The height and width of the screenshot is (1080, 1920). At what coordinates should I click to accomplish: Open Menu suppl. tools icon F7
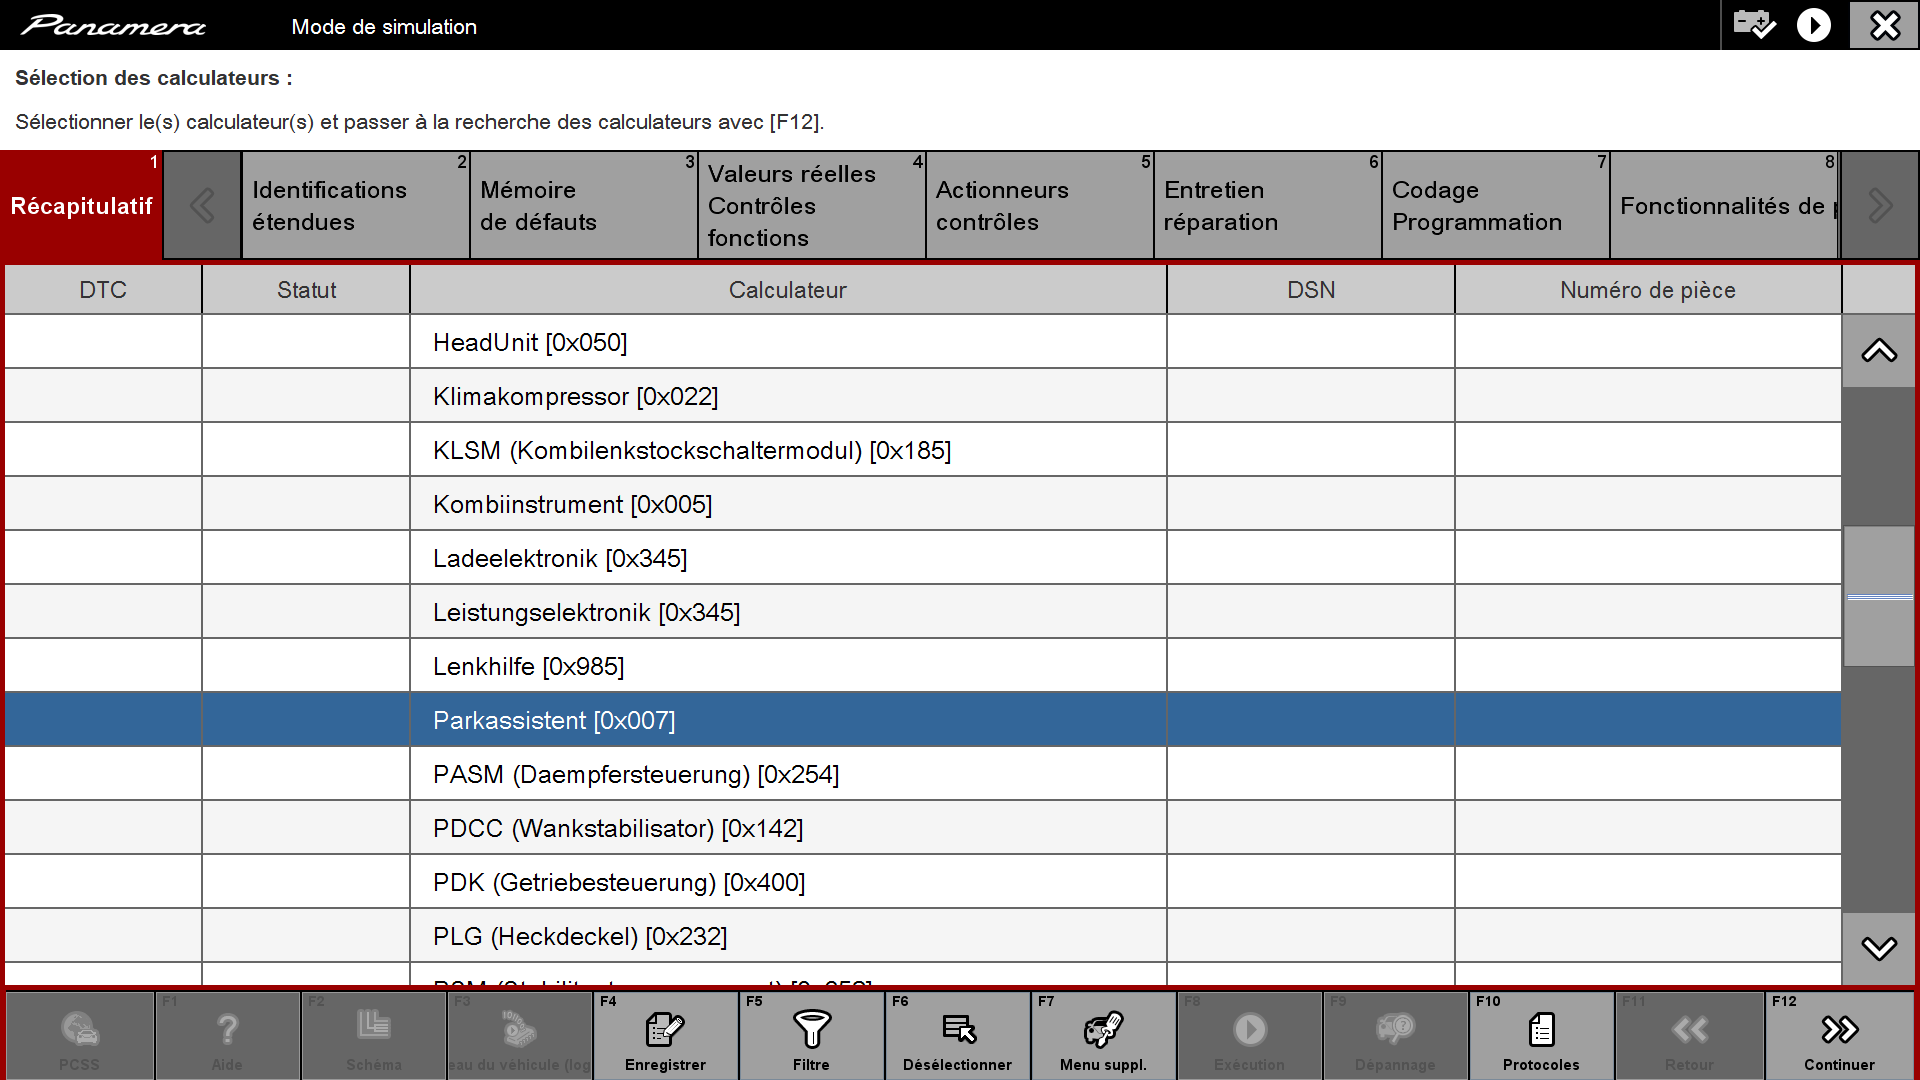[1103, 1035]
